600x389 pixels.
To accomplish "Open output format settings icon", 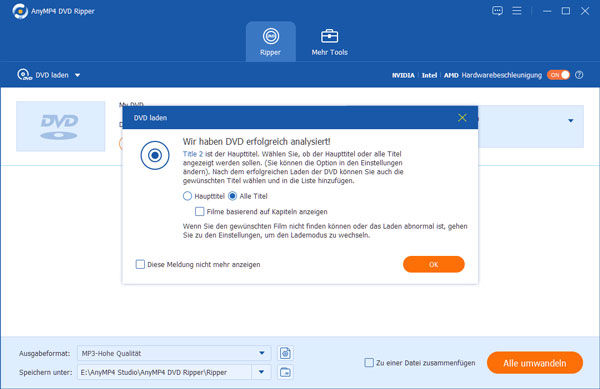I will point(285,353).
